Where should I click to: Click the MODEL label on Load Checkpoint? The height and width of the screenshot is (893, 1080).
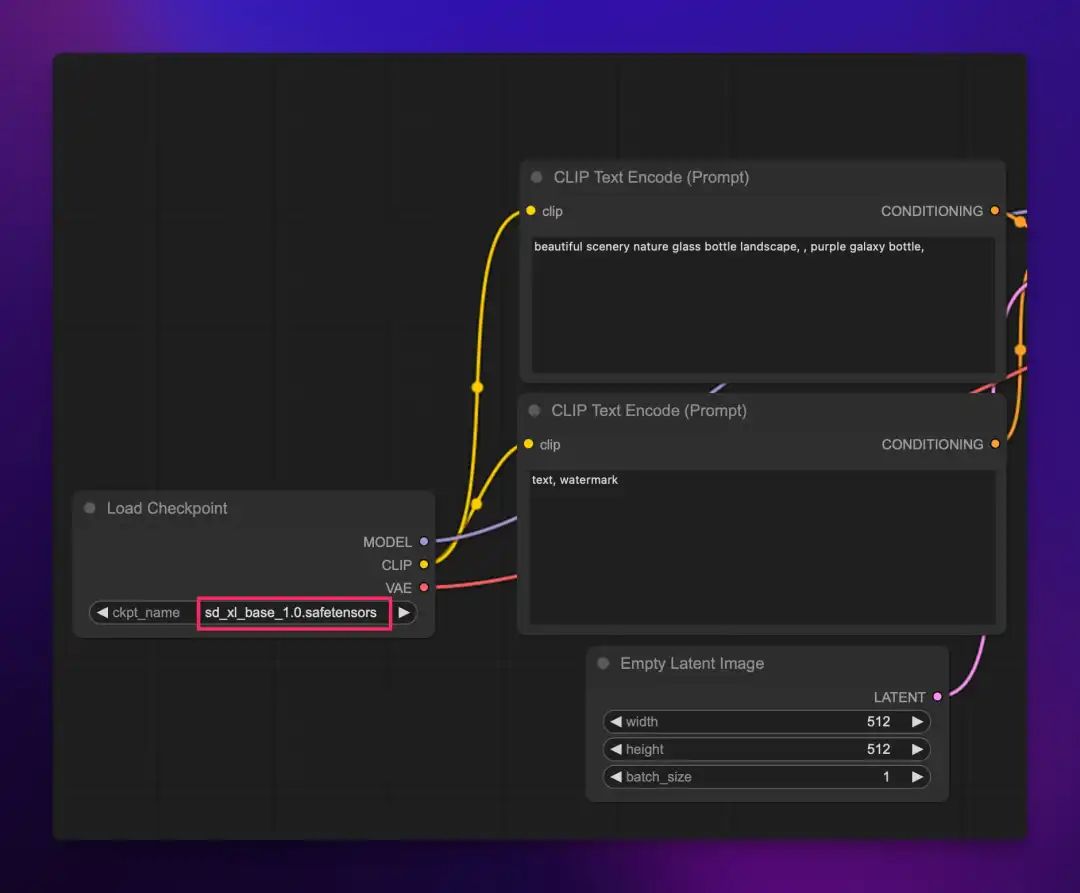click(387, 542)
